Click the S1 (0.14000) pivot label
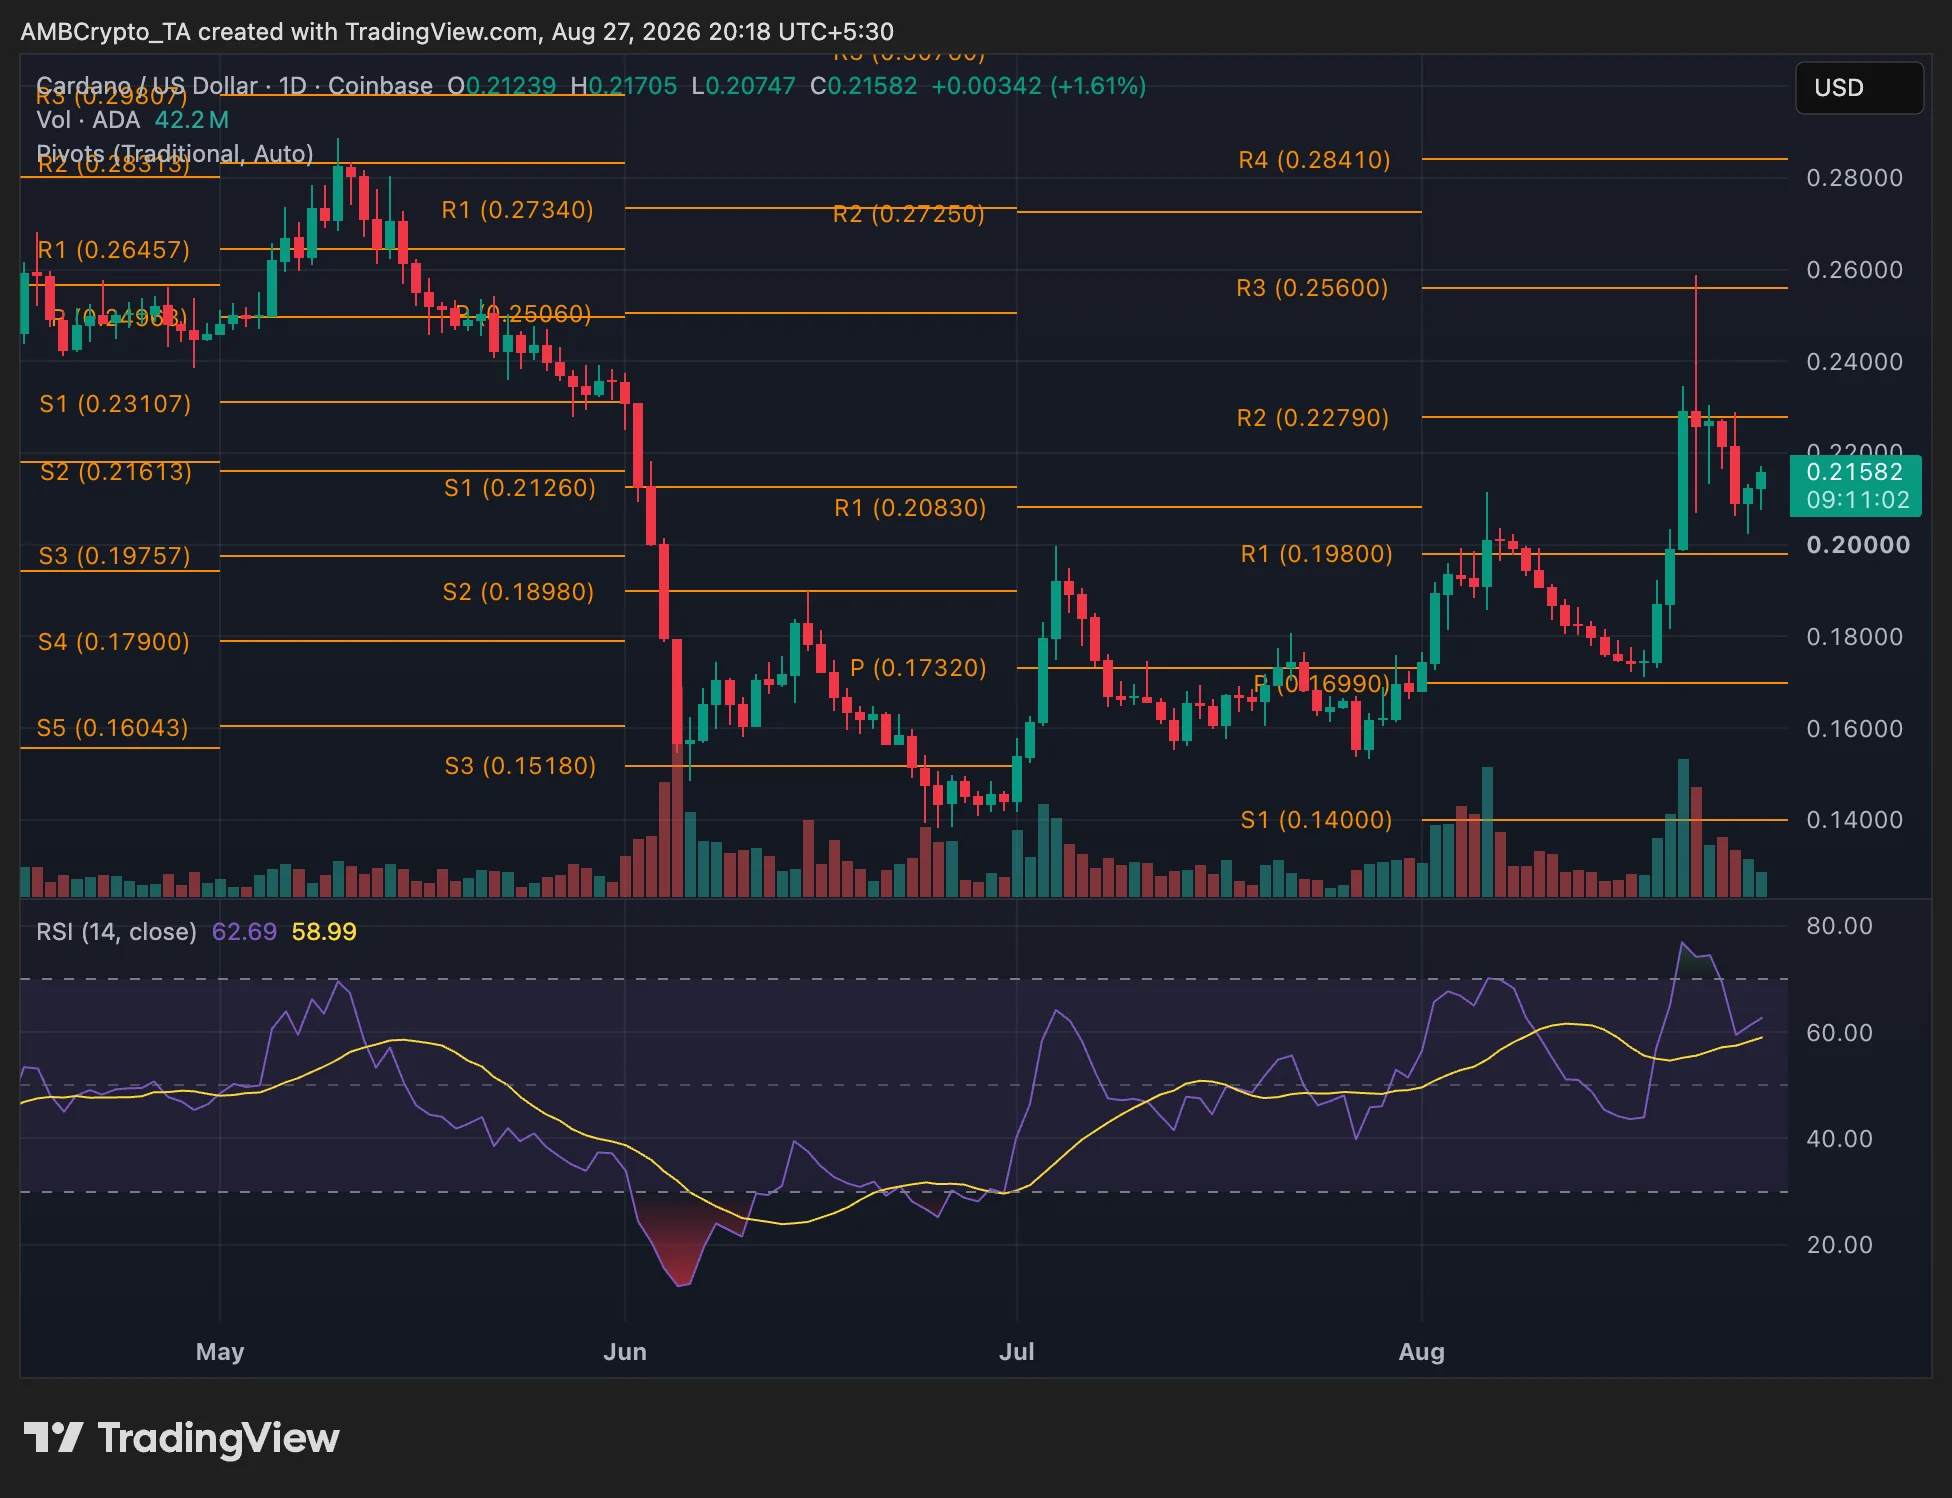Viewport: 1952px width, 1498px height. coord(1316,820)
